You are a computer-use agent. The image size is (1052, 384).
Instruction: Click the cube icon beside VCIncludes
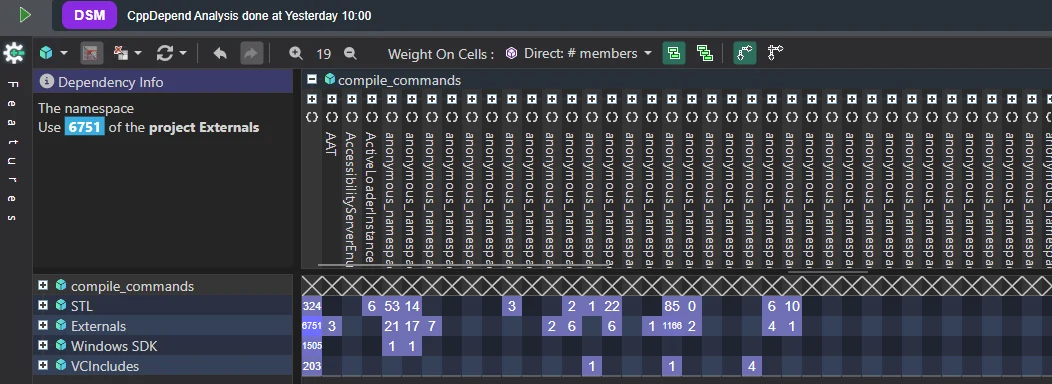coord(61,366)
